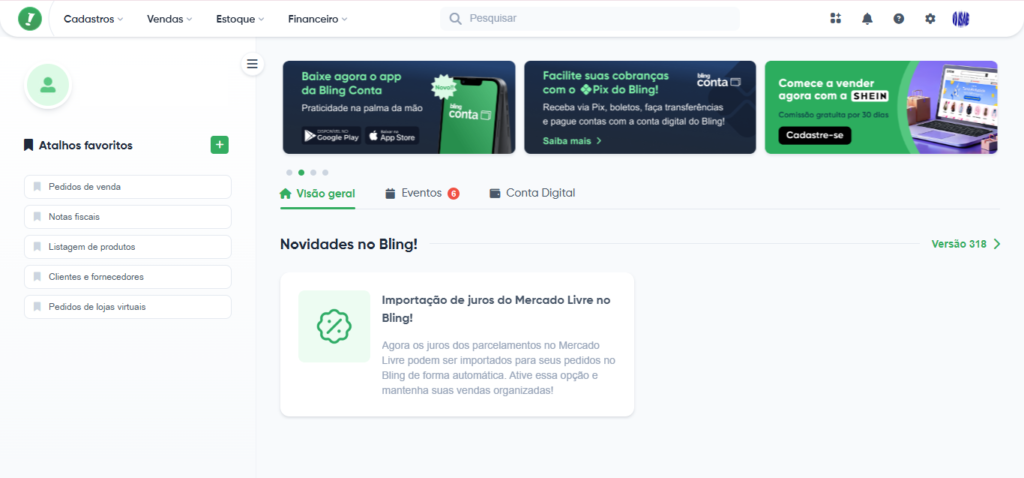Switch to the Eventos tab
Image resolution: width=1024 pixels, height=478 pixels.
[x=422, y=193]
